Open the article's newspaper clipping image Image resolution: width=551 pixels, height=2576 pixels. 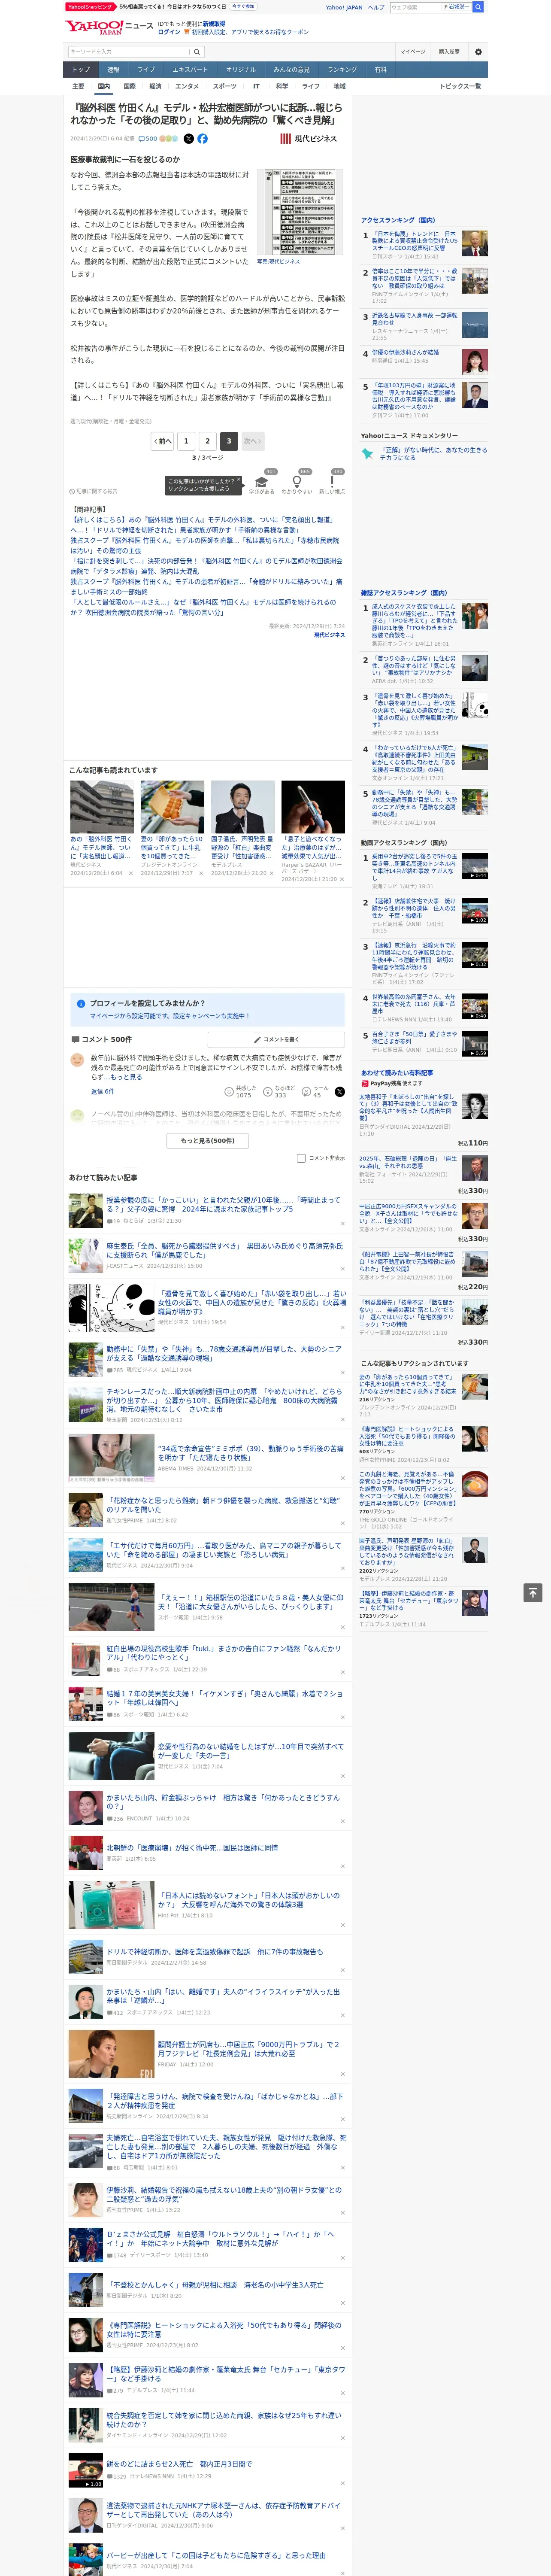coord(301,212)
